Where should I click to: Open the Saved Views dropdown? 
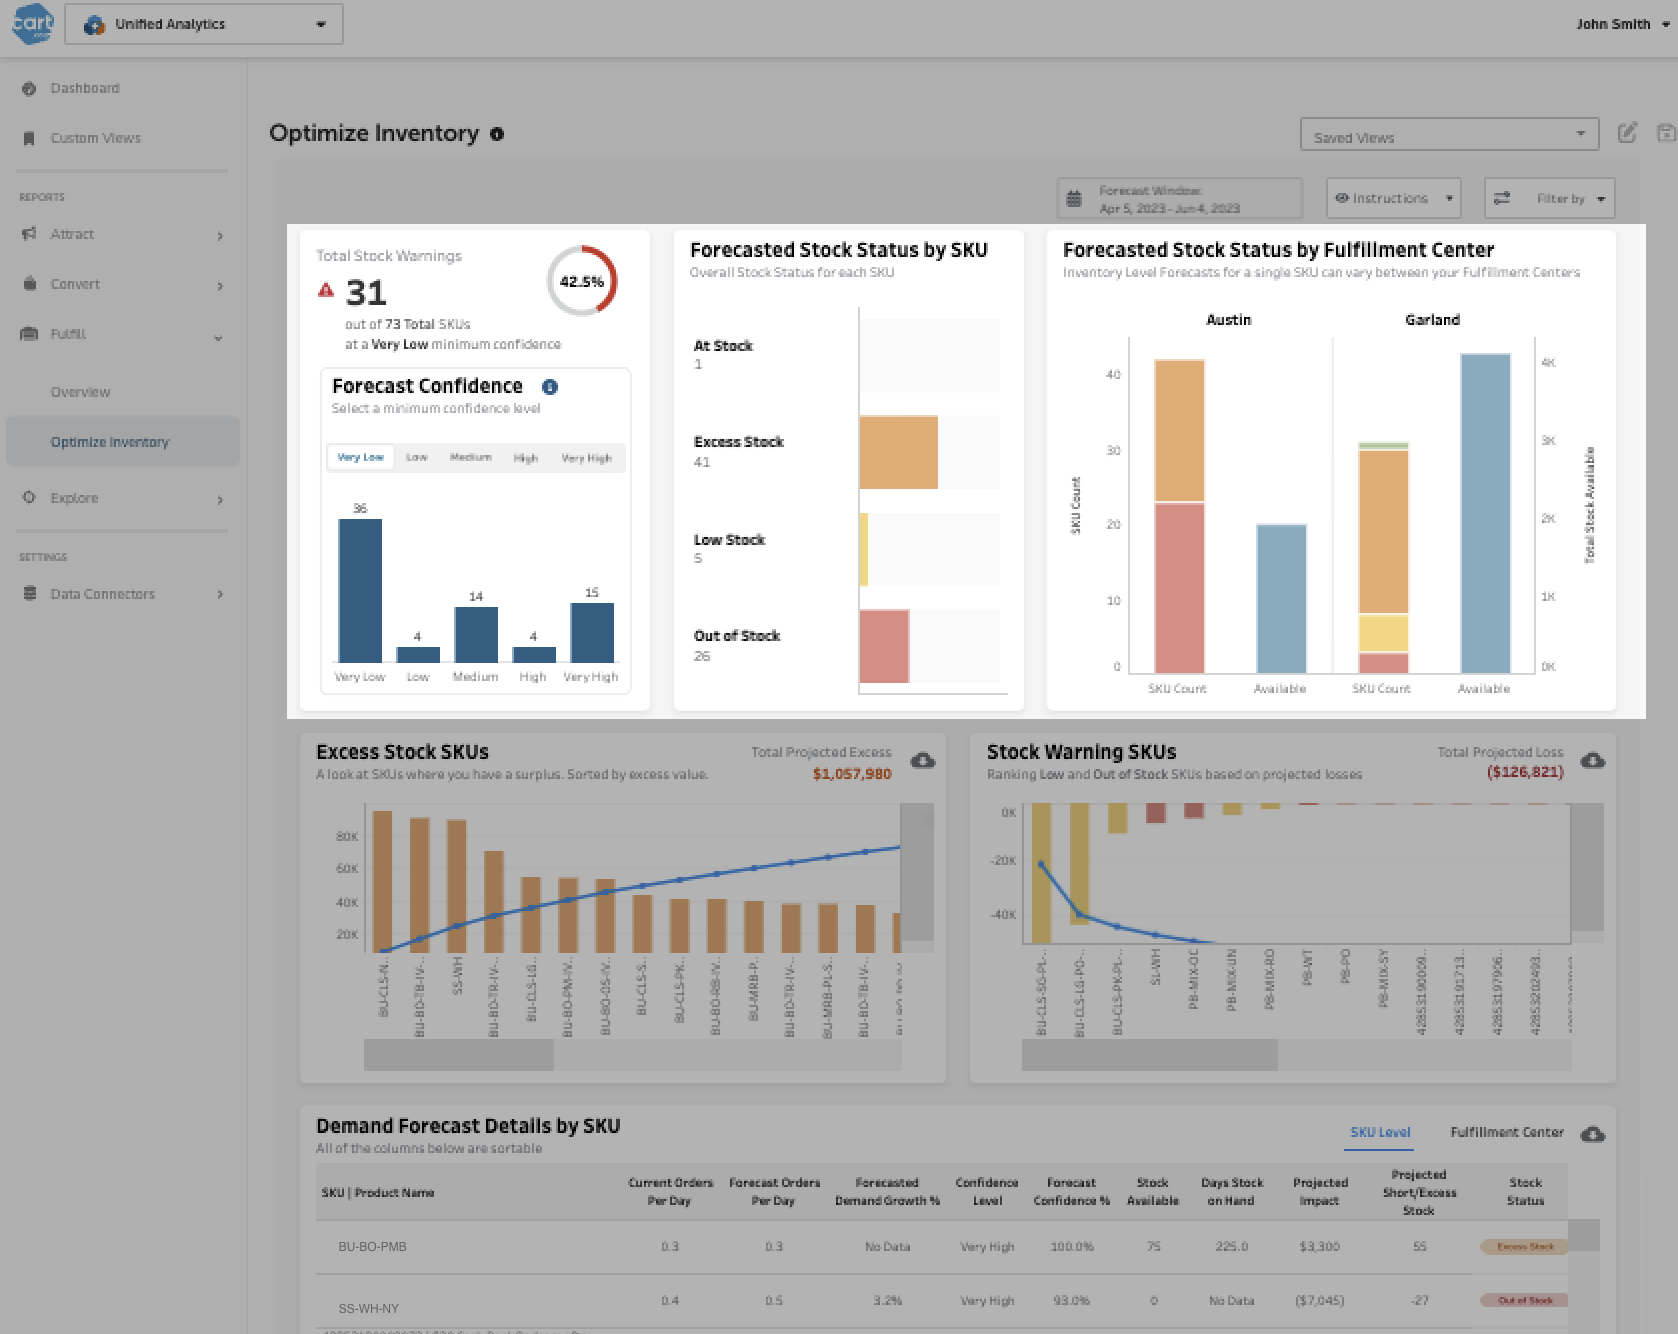pyautogui.click(x=1449, y=134)
